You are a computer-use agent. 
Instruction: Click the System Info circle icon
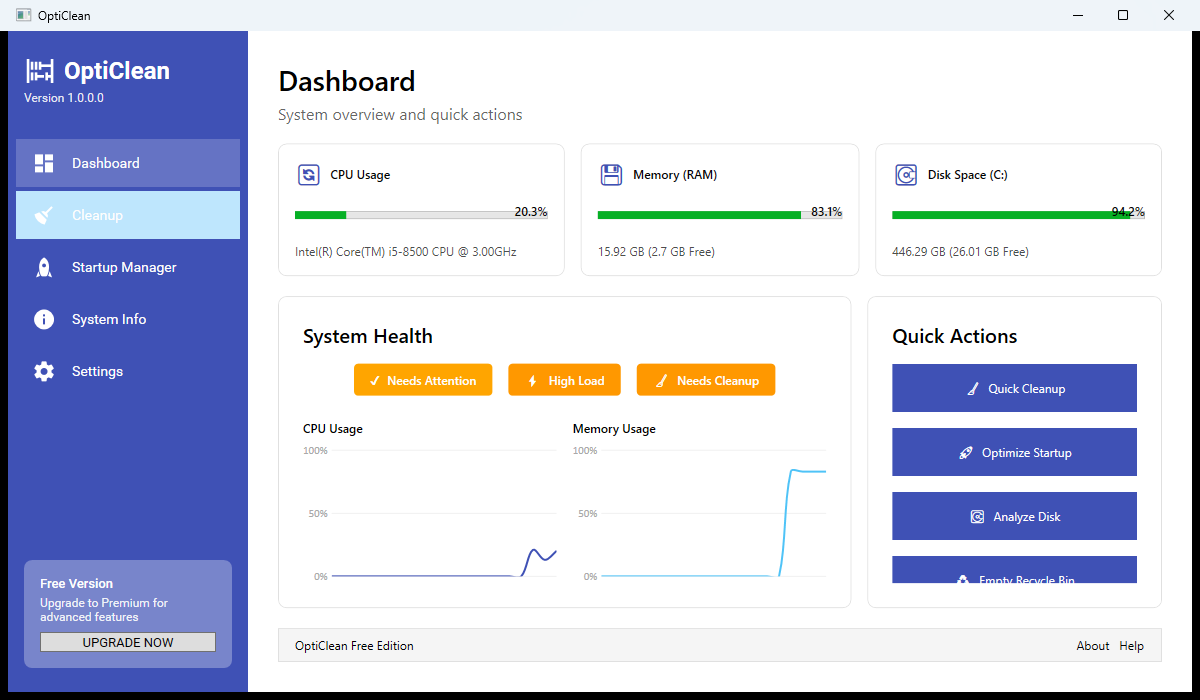point(44,319)
